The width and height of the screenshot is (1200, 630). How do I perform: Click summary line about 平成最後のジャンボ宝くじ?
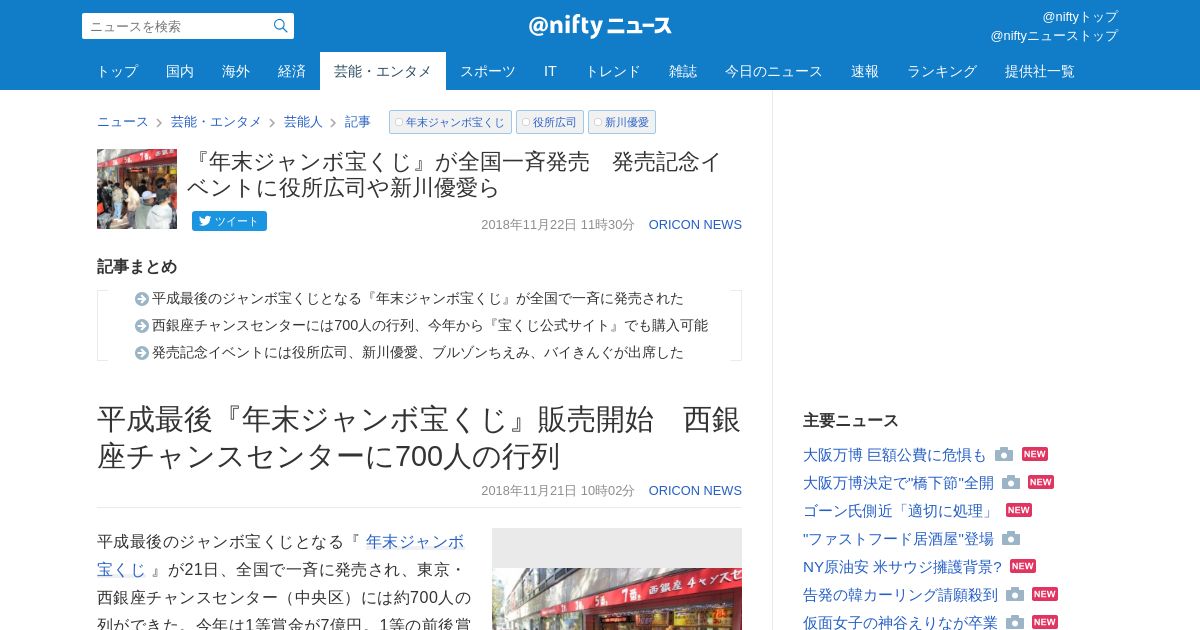coord(418,298)
